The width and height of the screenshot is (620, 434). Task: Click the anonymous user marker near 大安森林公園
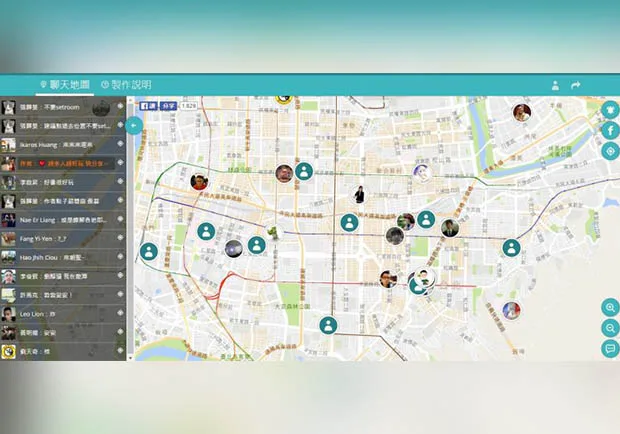pyautogui.click(x=328, y=326)
